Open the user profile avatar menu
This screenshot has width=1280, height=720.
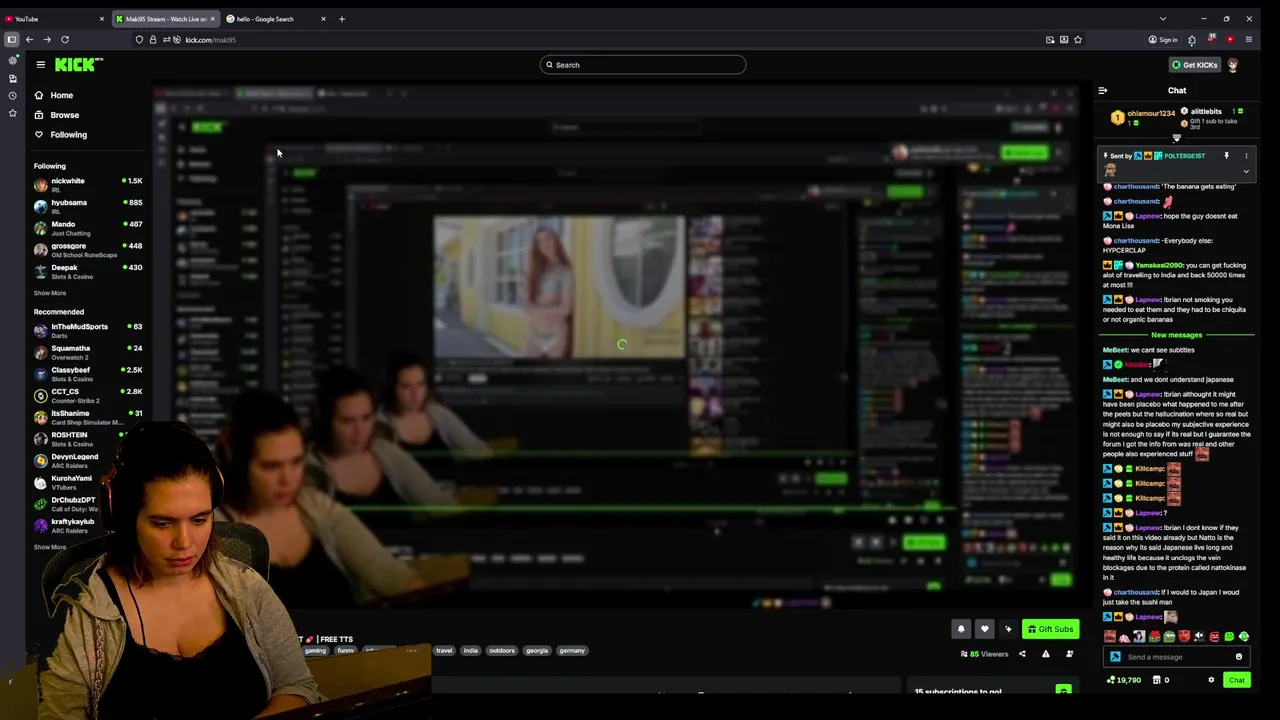point(1233,65)
